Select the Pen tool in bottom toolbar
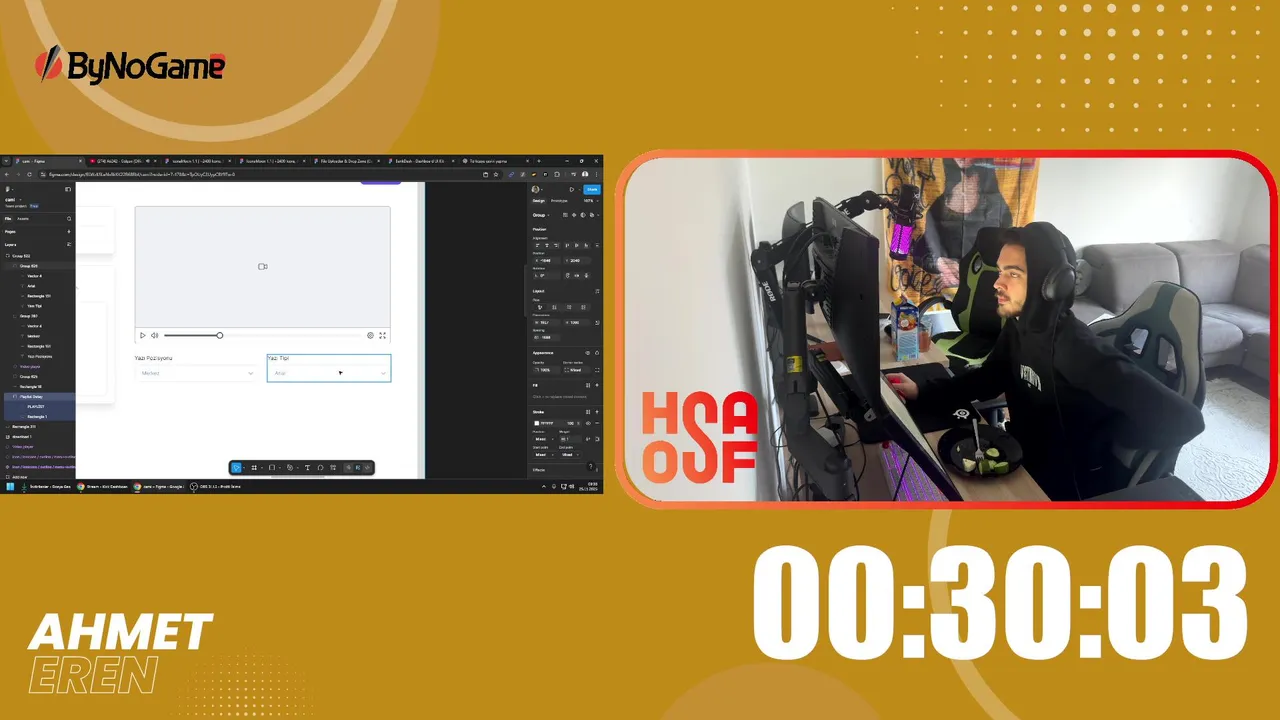The height and width of the screenshot is (720, 1280). [x=290, y=467]
